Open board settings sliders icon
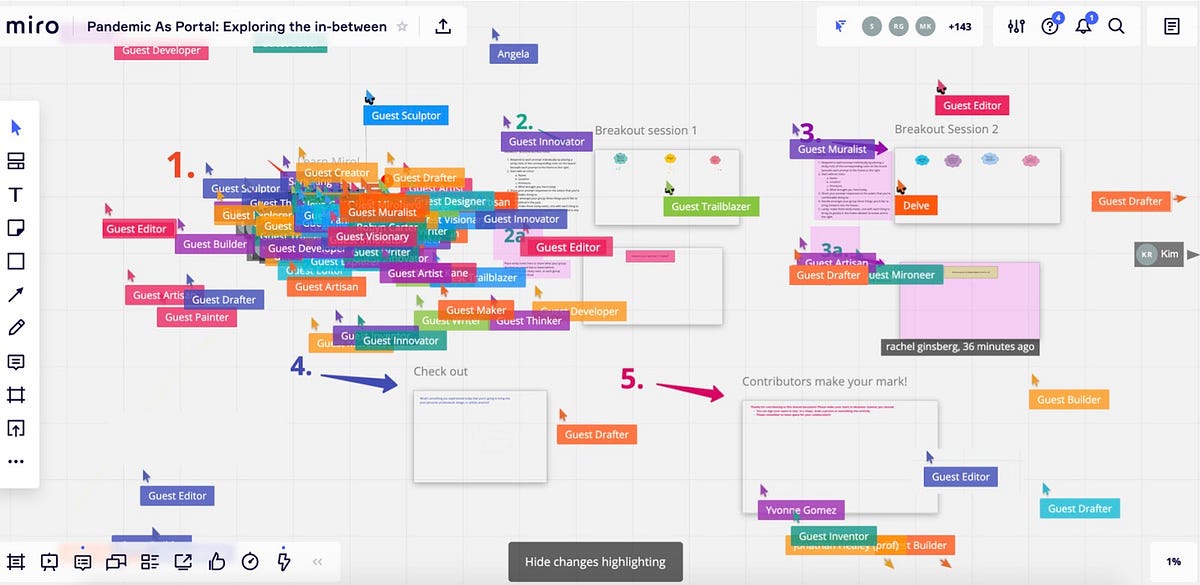The width and height of the screenshot is (1200, 585). coord(1016,27)
